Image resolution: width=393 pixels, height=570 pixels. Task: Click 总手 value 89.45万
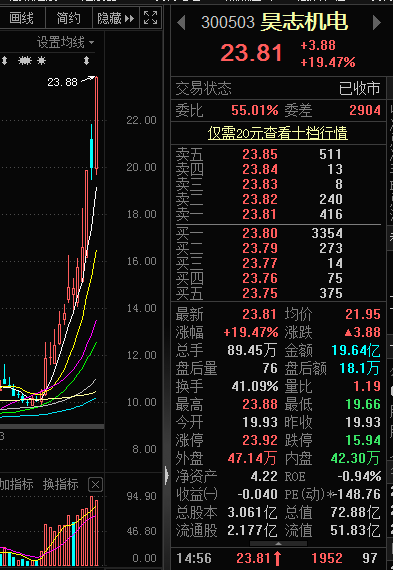point(252,350)
